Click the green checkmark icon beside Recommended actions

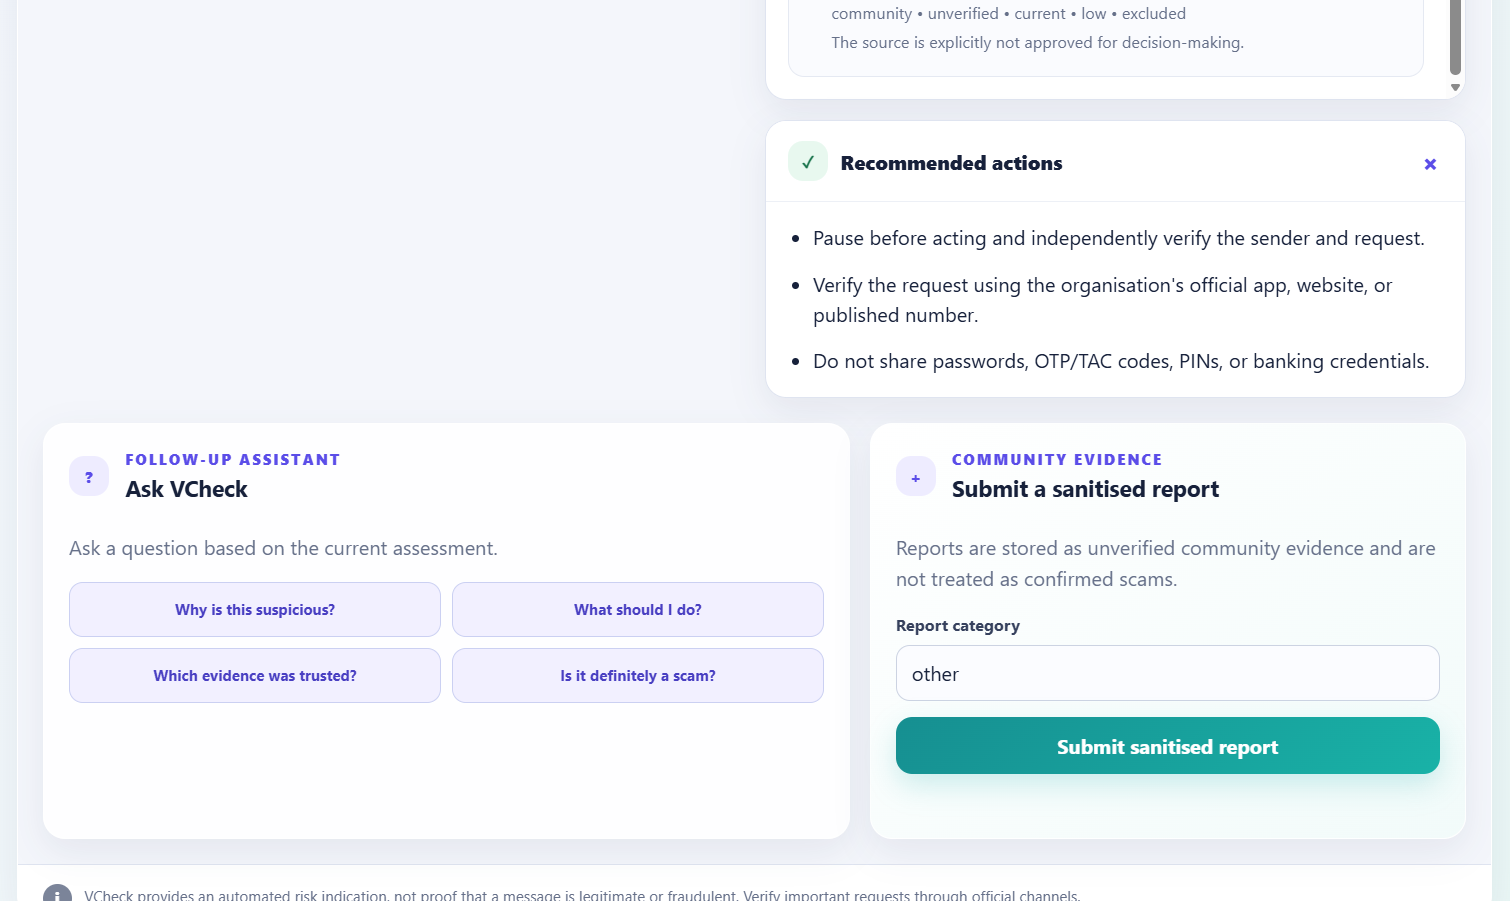808,162
